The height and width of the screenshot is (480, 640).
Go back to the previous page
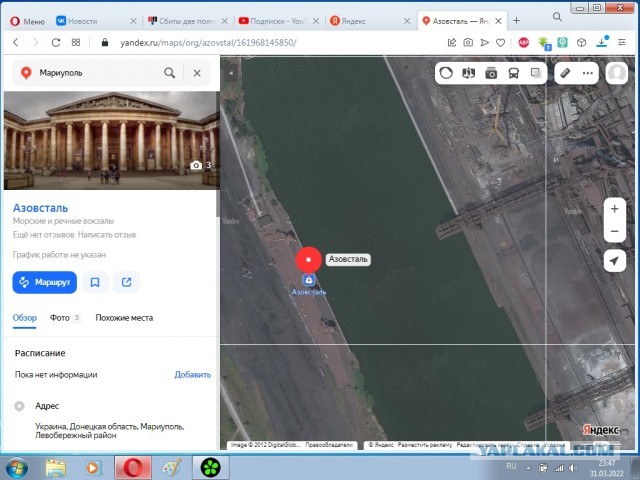pyautogui.click(x=16, y=42)
